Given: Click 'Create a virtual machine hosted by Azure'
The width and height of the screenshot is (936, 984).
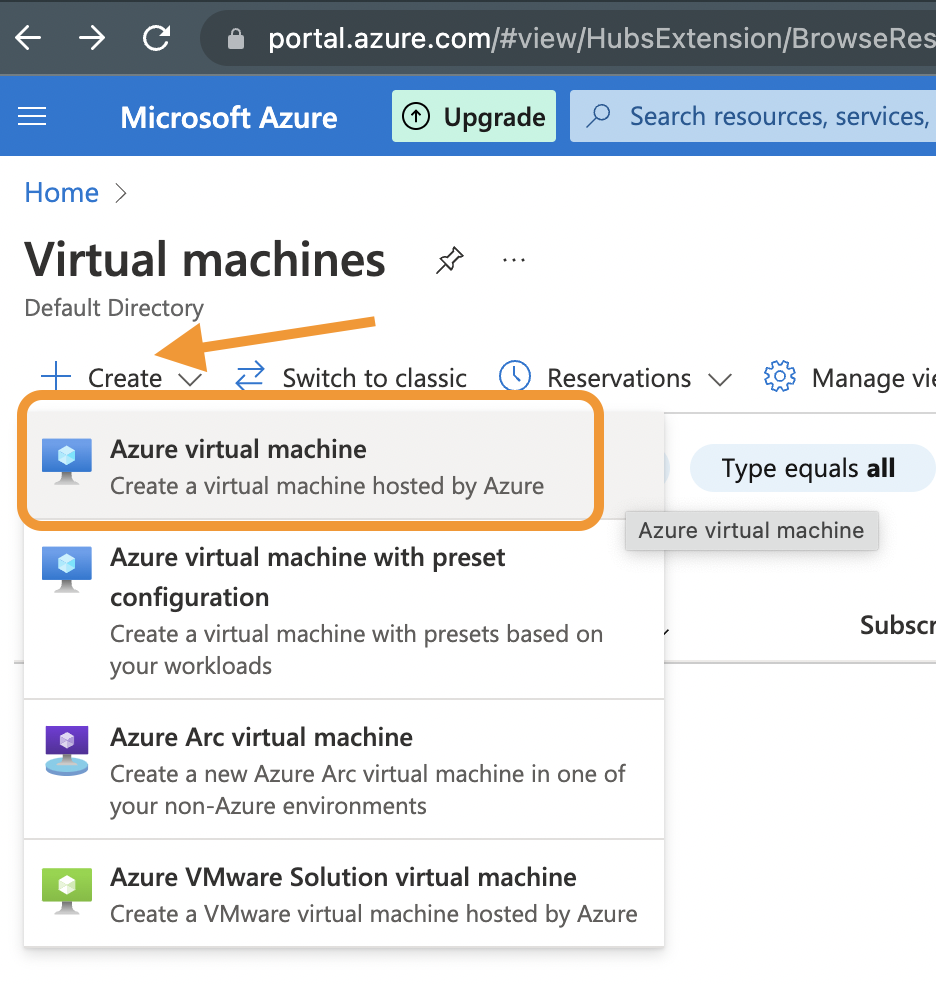Looking at the screenshot, I should (327, 486).
